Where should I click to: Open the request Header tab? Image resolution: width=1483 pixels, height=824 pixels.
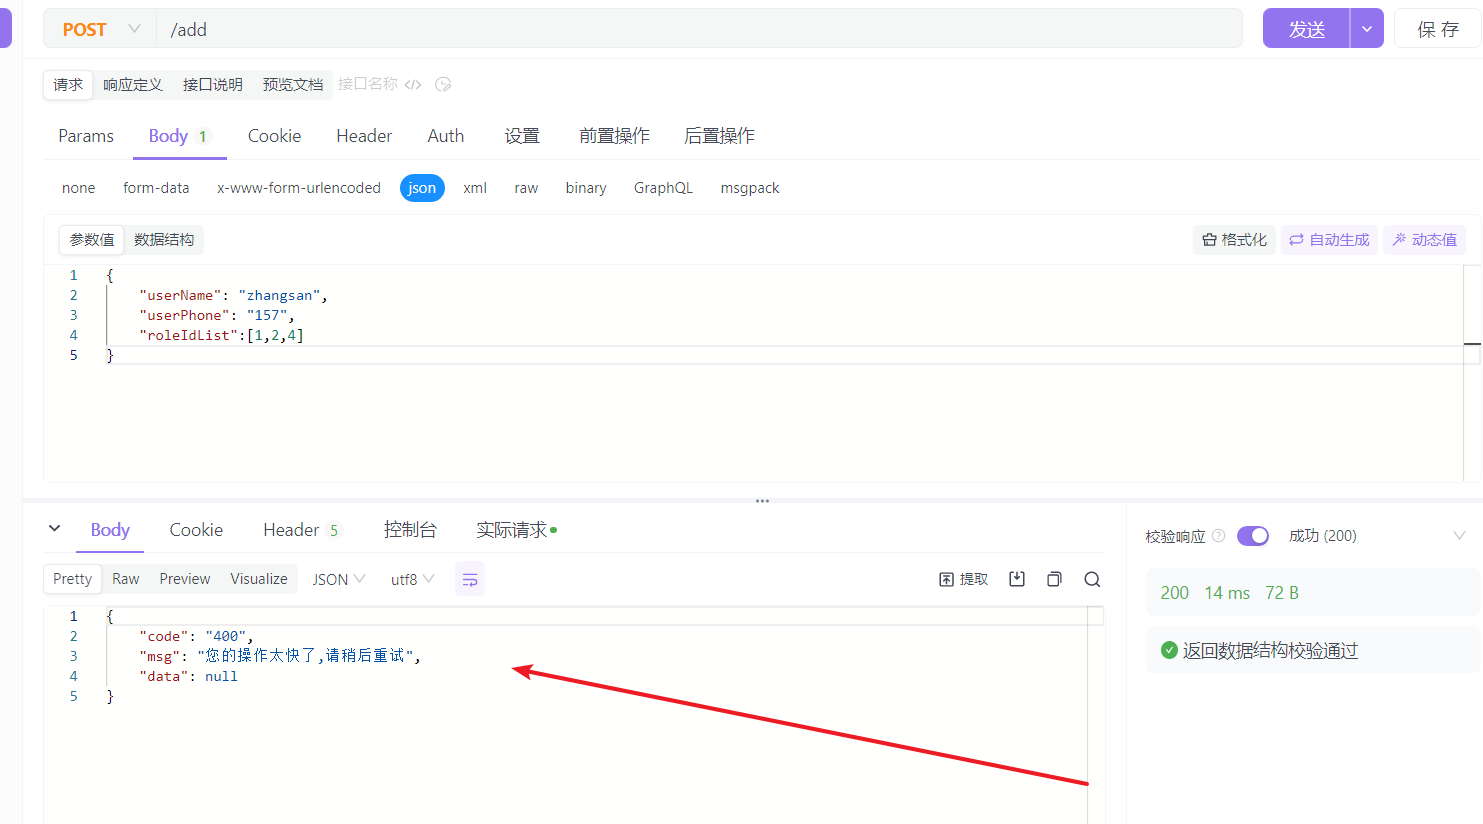click(x=364, y=136)
